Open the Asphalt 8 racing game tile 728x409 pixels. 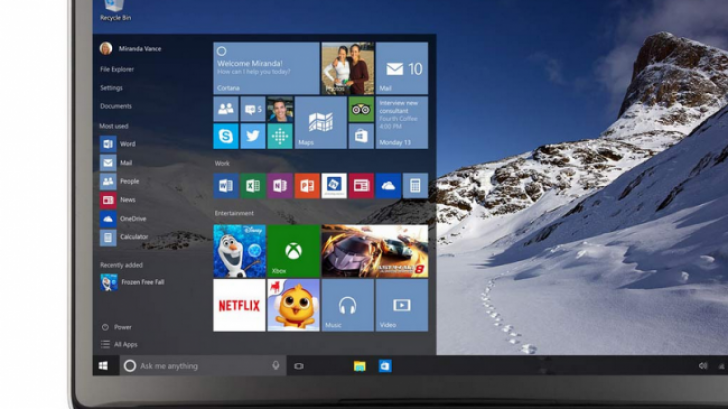tap(375, 251)
